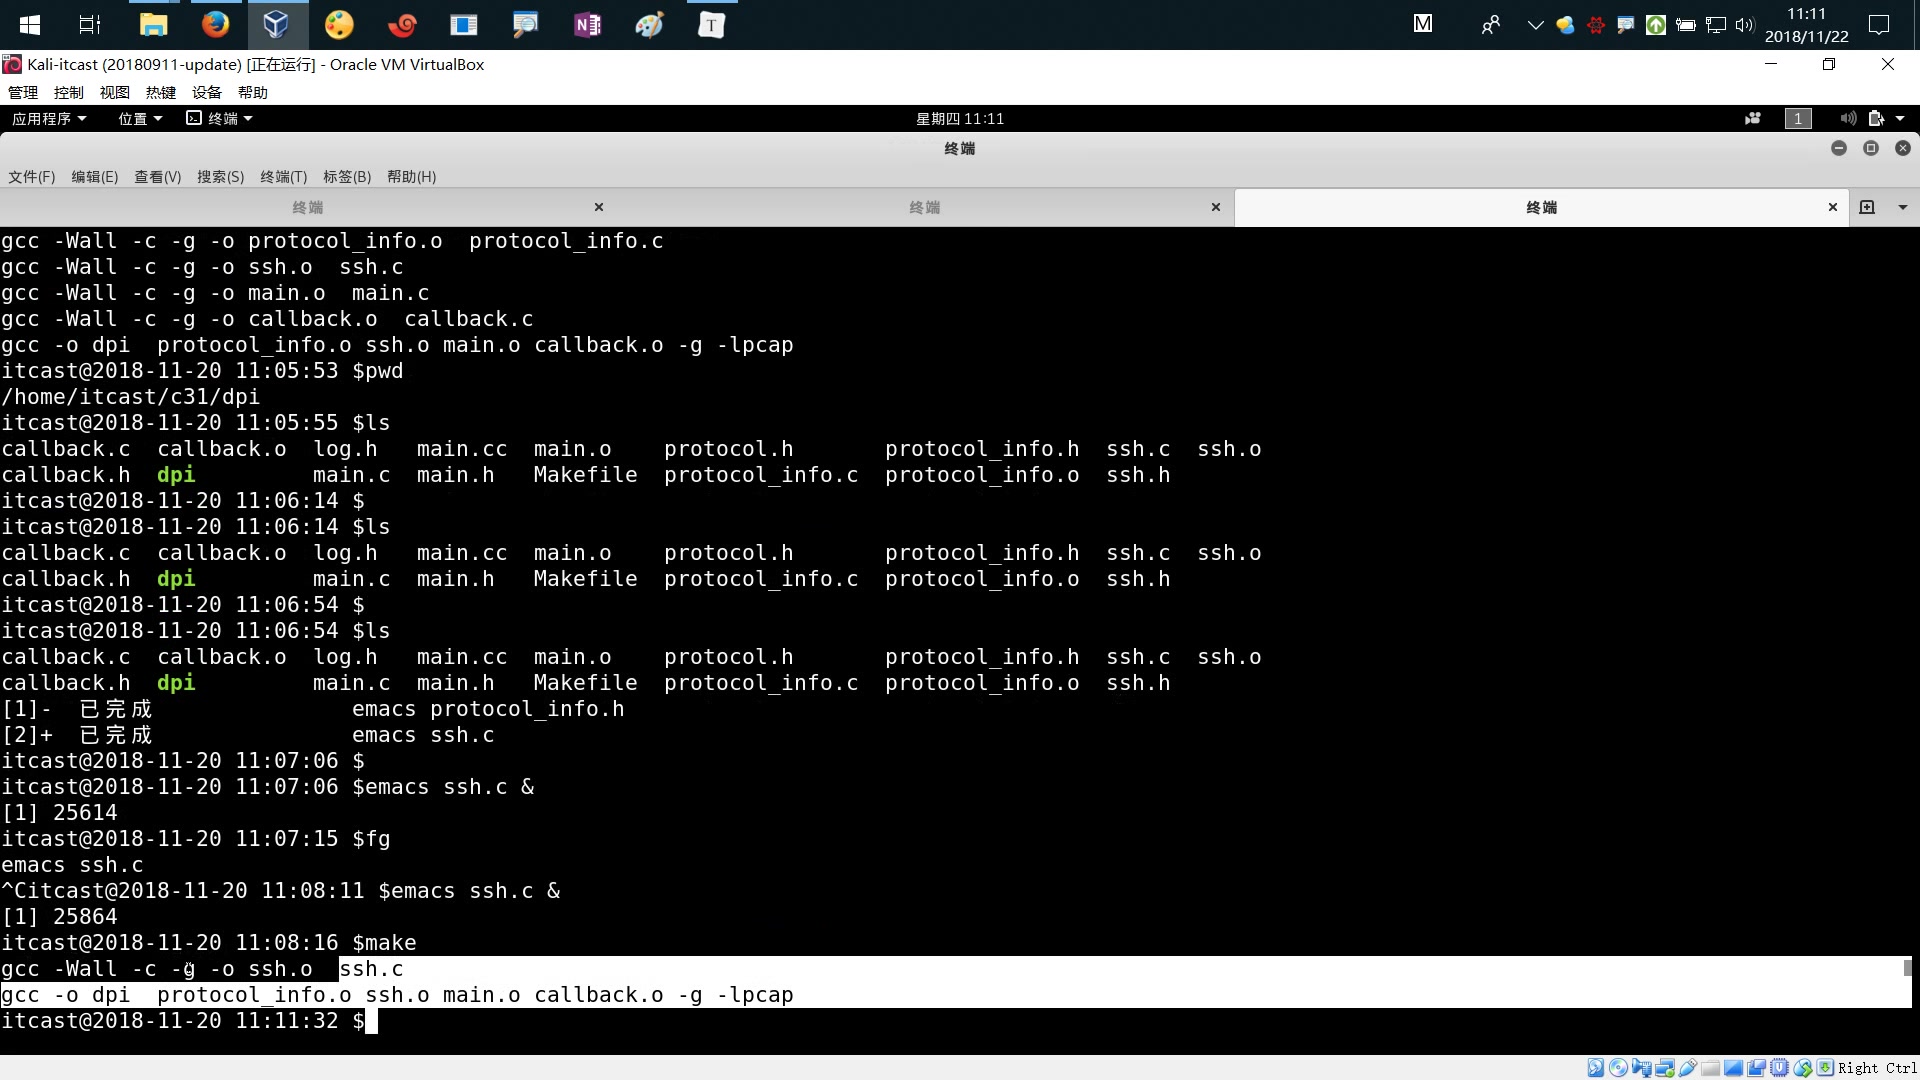This screenshot has width=1920, height=1080.
Task: Open VirtualBox application icon
Action: 273,24
